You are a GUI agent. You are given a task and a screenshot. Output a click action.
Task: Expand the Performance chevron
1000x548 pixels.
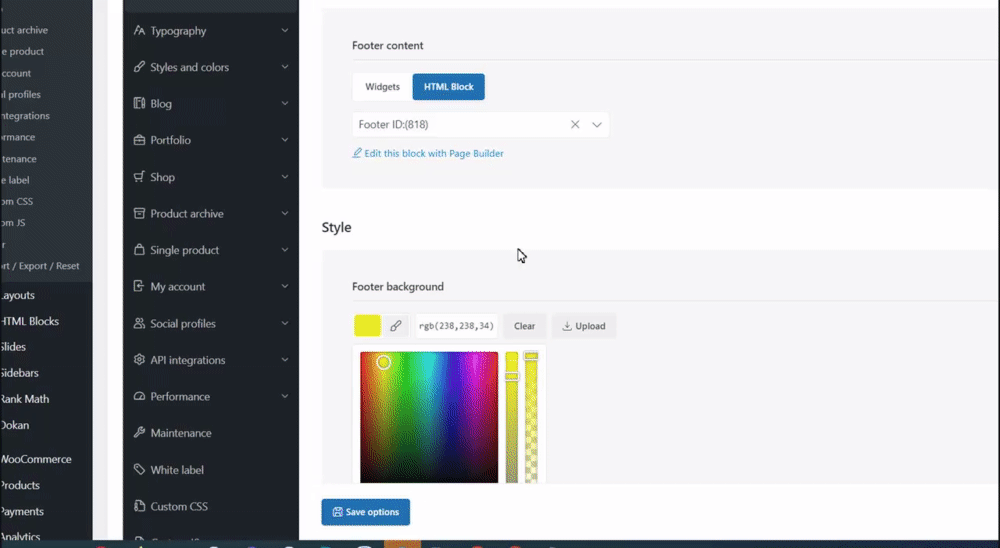284,396
